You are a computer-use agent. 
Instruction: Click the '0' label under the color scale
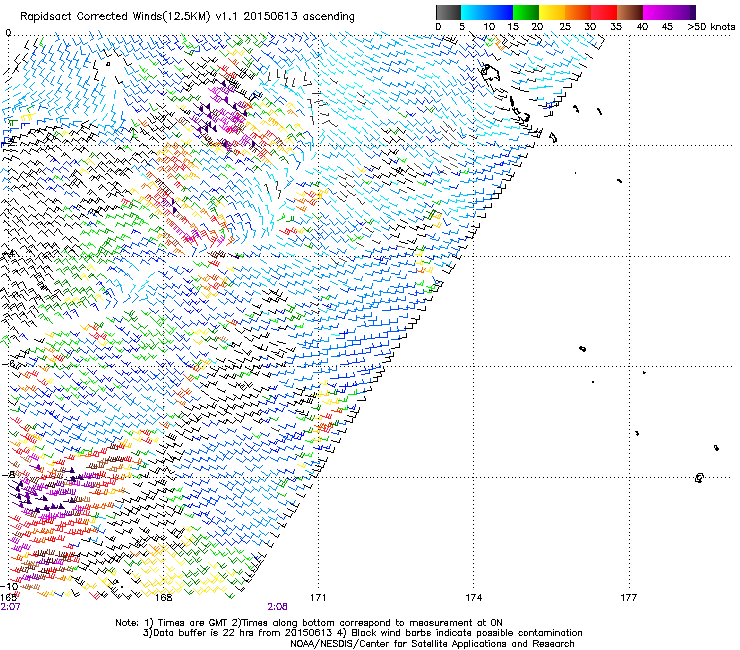tap(438, 27)
